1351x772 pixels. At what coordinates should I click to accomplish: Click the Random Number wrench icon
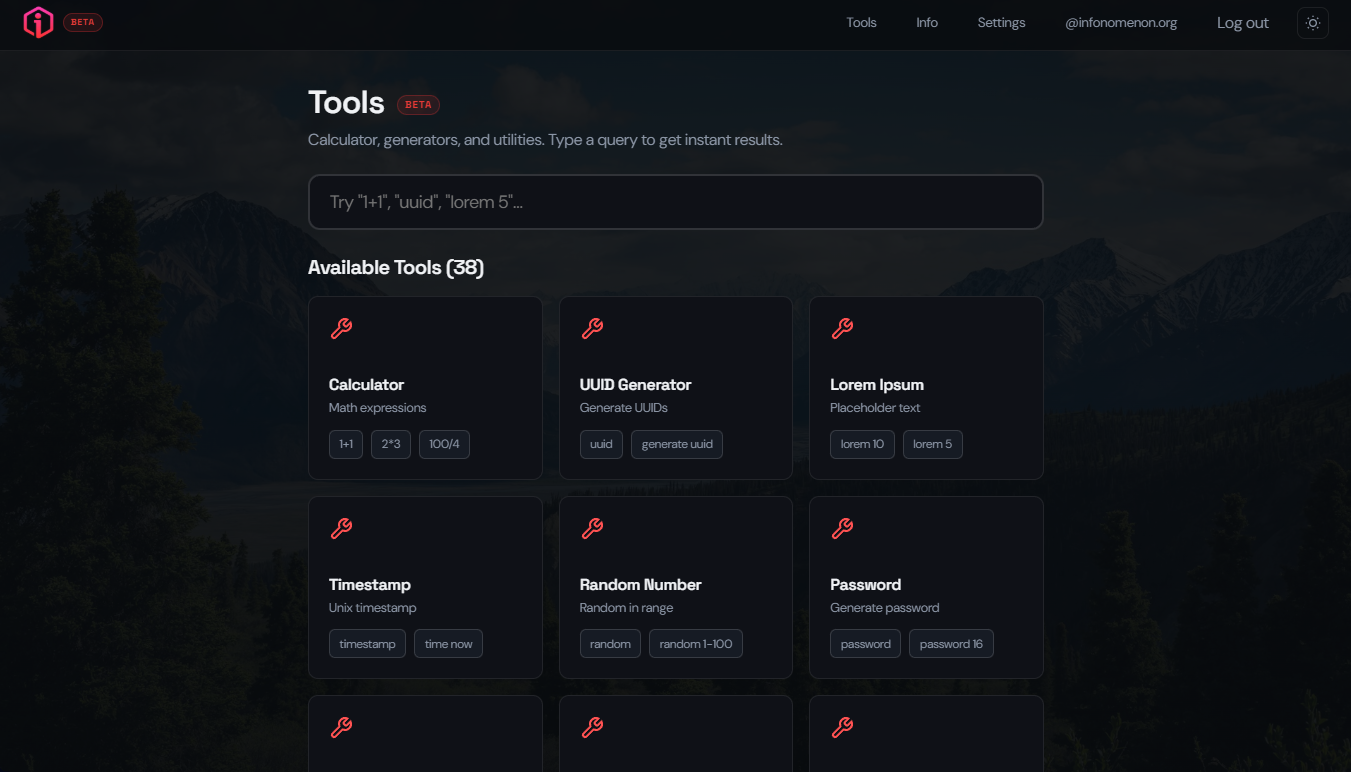click(x=592, y=528)
